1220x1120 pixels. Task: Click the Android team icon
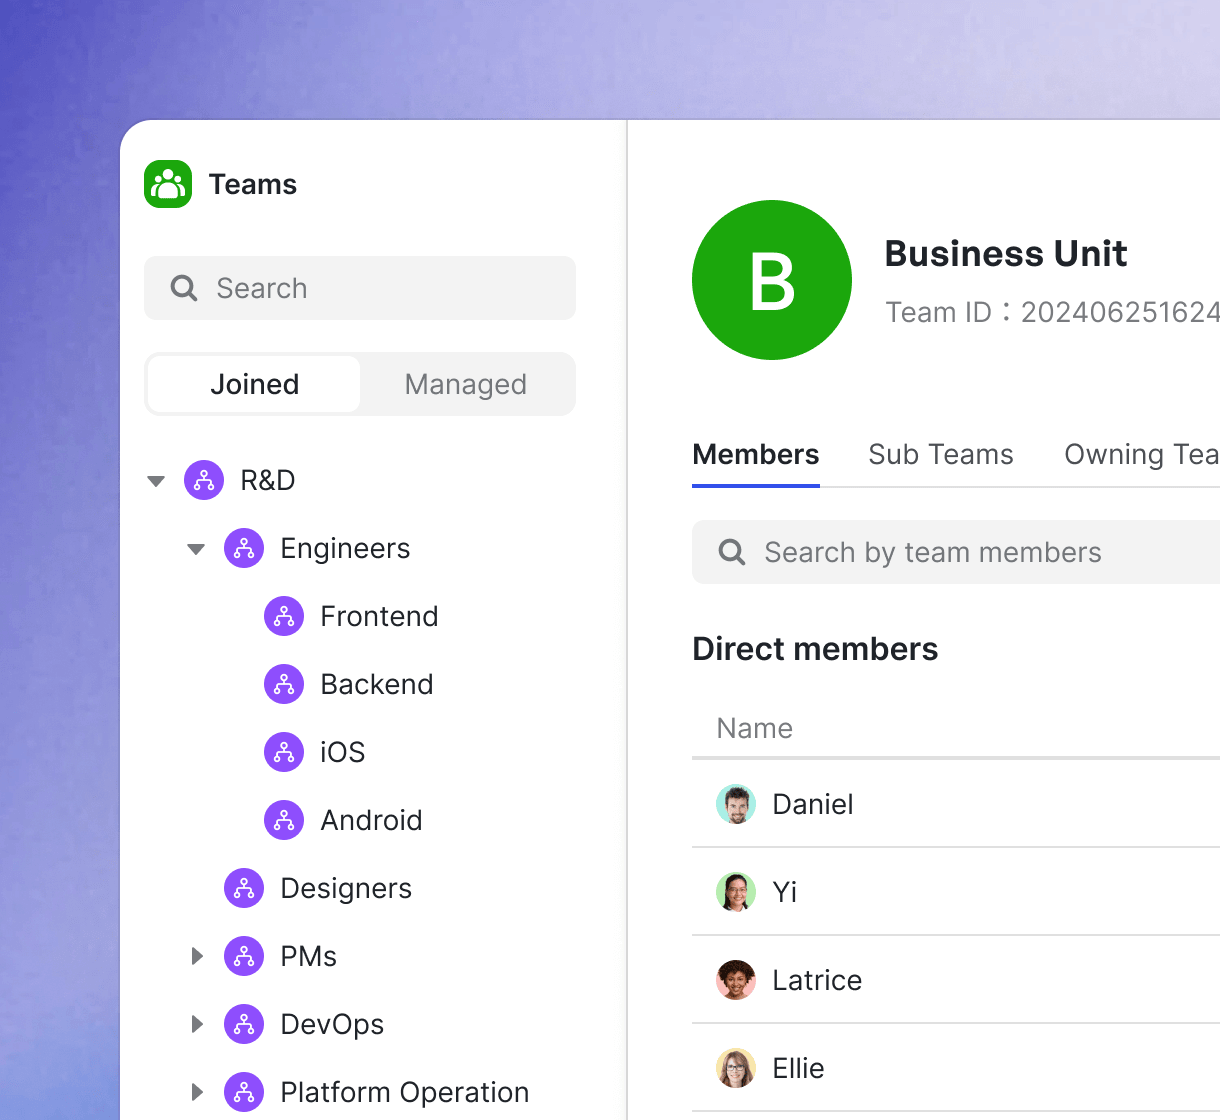click(x=284, y=820)
